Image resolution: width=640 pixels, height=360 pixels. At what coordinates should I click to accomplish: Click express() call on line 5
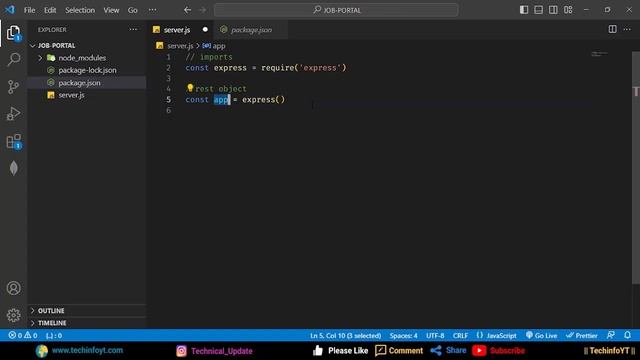pyautogui.click(x=263, y=100)
